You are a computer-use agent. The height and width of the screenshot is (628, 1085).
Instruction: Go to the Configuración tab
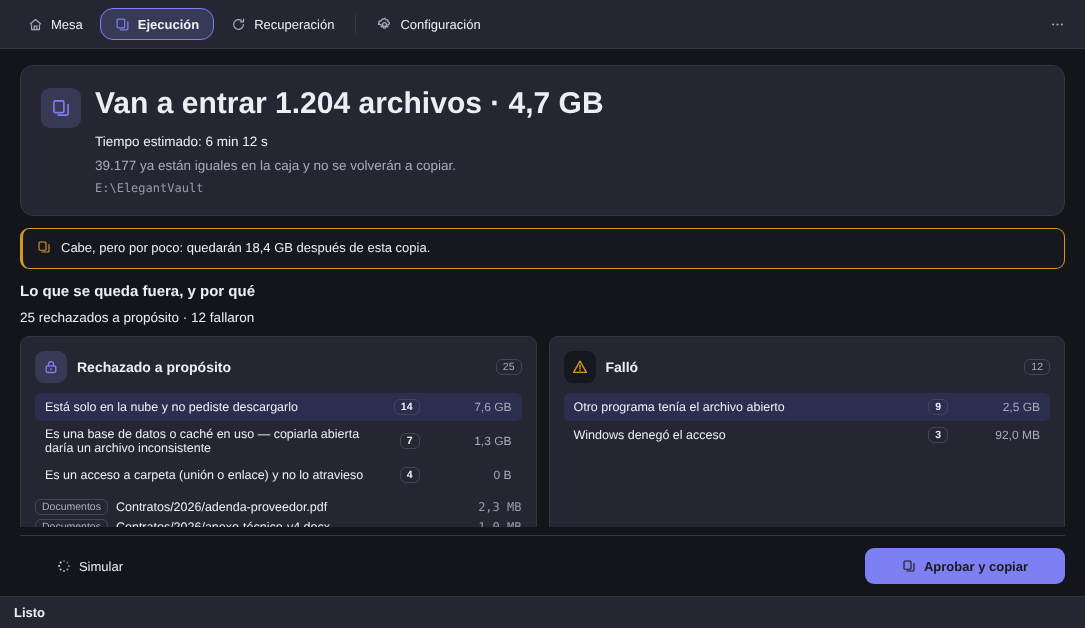tap(429, 25)
